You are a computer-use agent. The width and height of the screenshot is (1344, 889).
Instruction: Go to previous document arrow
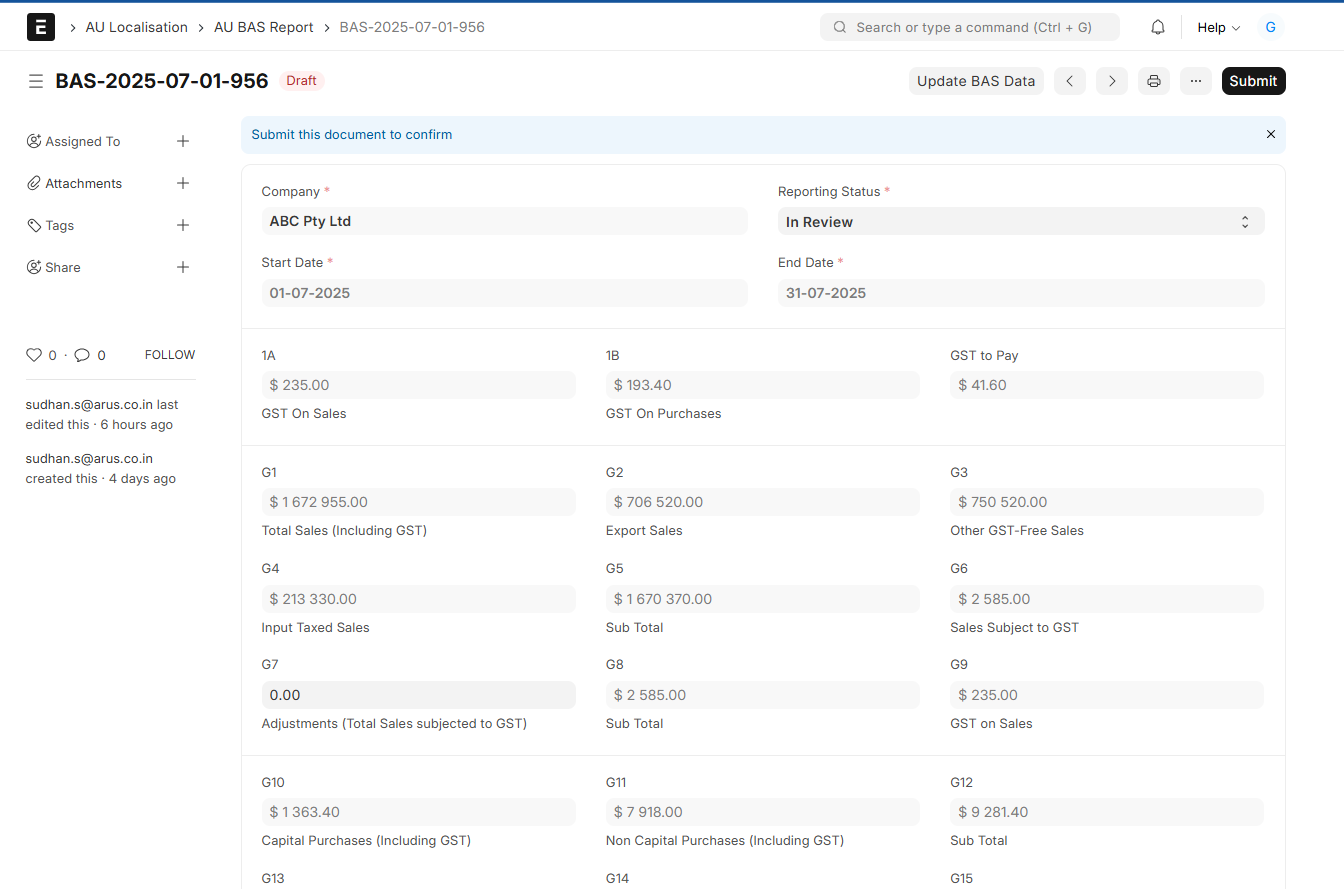(1069, 81)
